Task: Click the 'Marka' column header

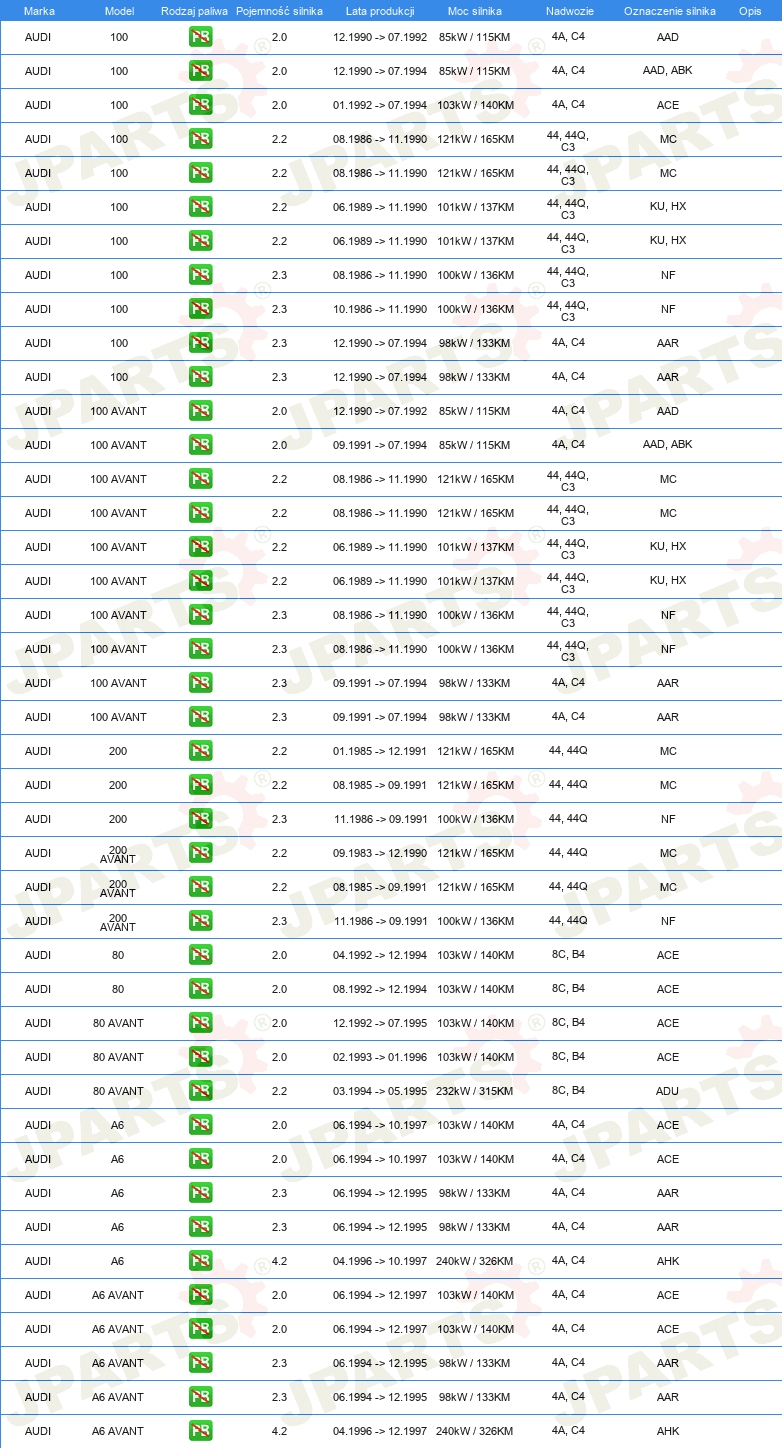Action: [x=39, y=11]
